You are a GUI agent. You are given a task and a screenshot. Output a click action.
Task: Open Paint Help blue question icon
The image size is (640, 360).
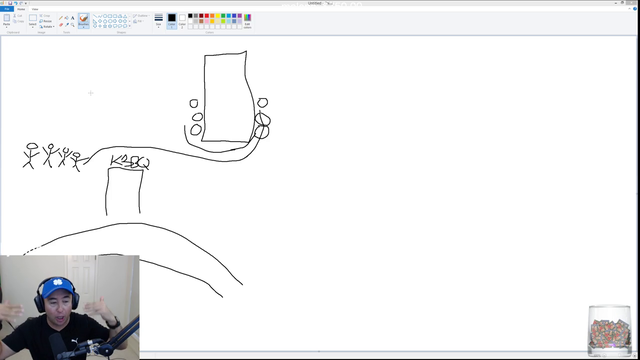click(635, 9)
